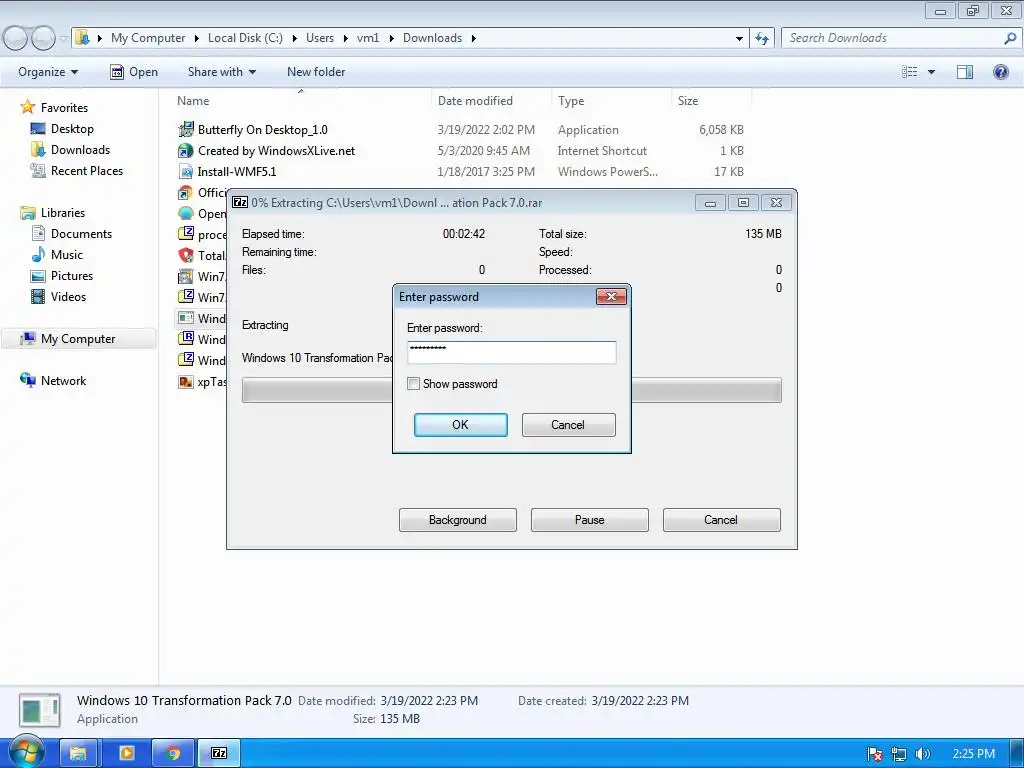Expand arrow after Downloads in the address bar

473,39
